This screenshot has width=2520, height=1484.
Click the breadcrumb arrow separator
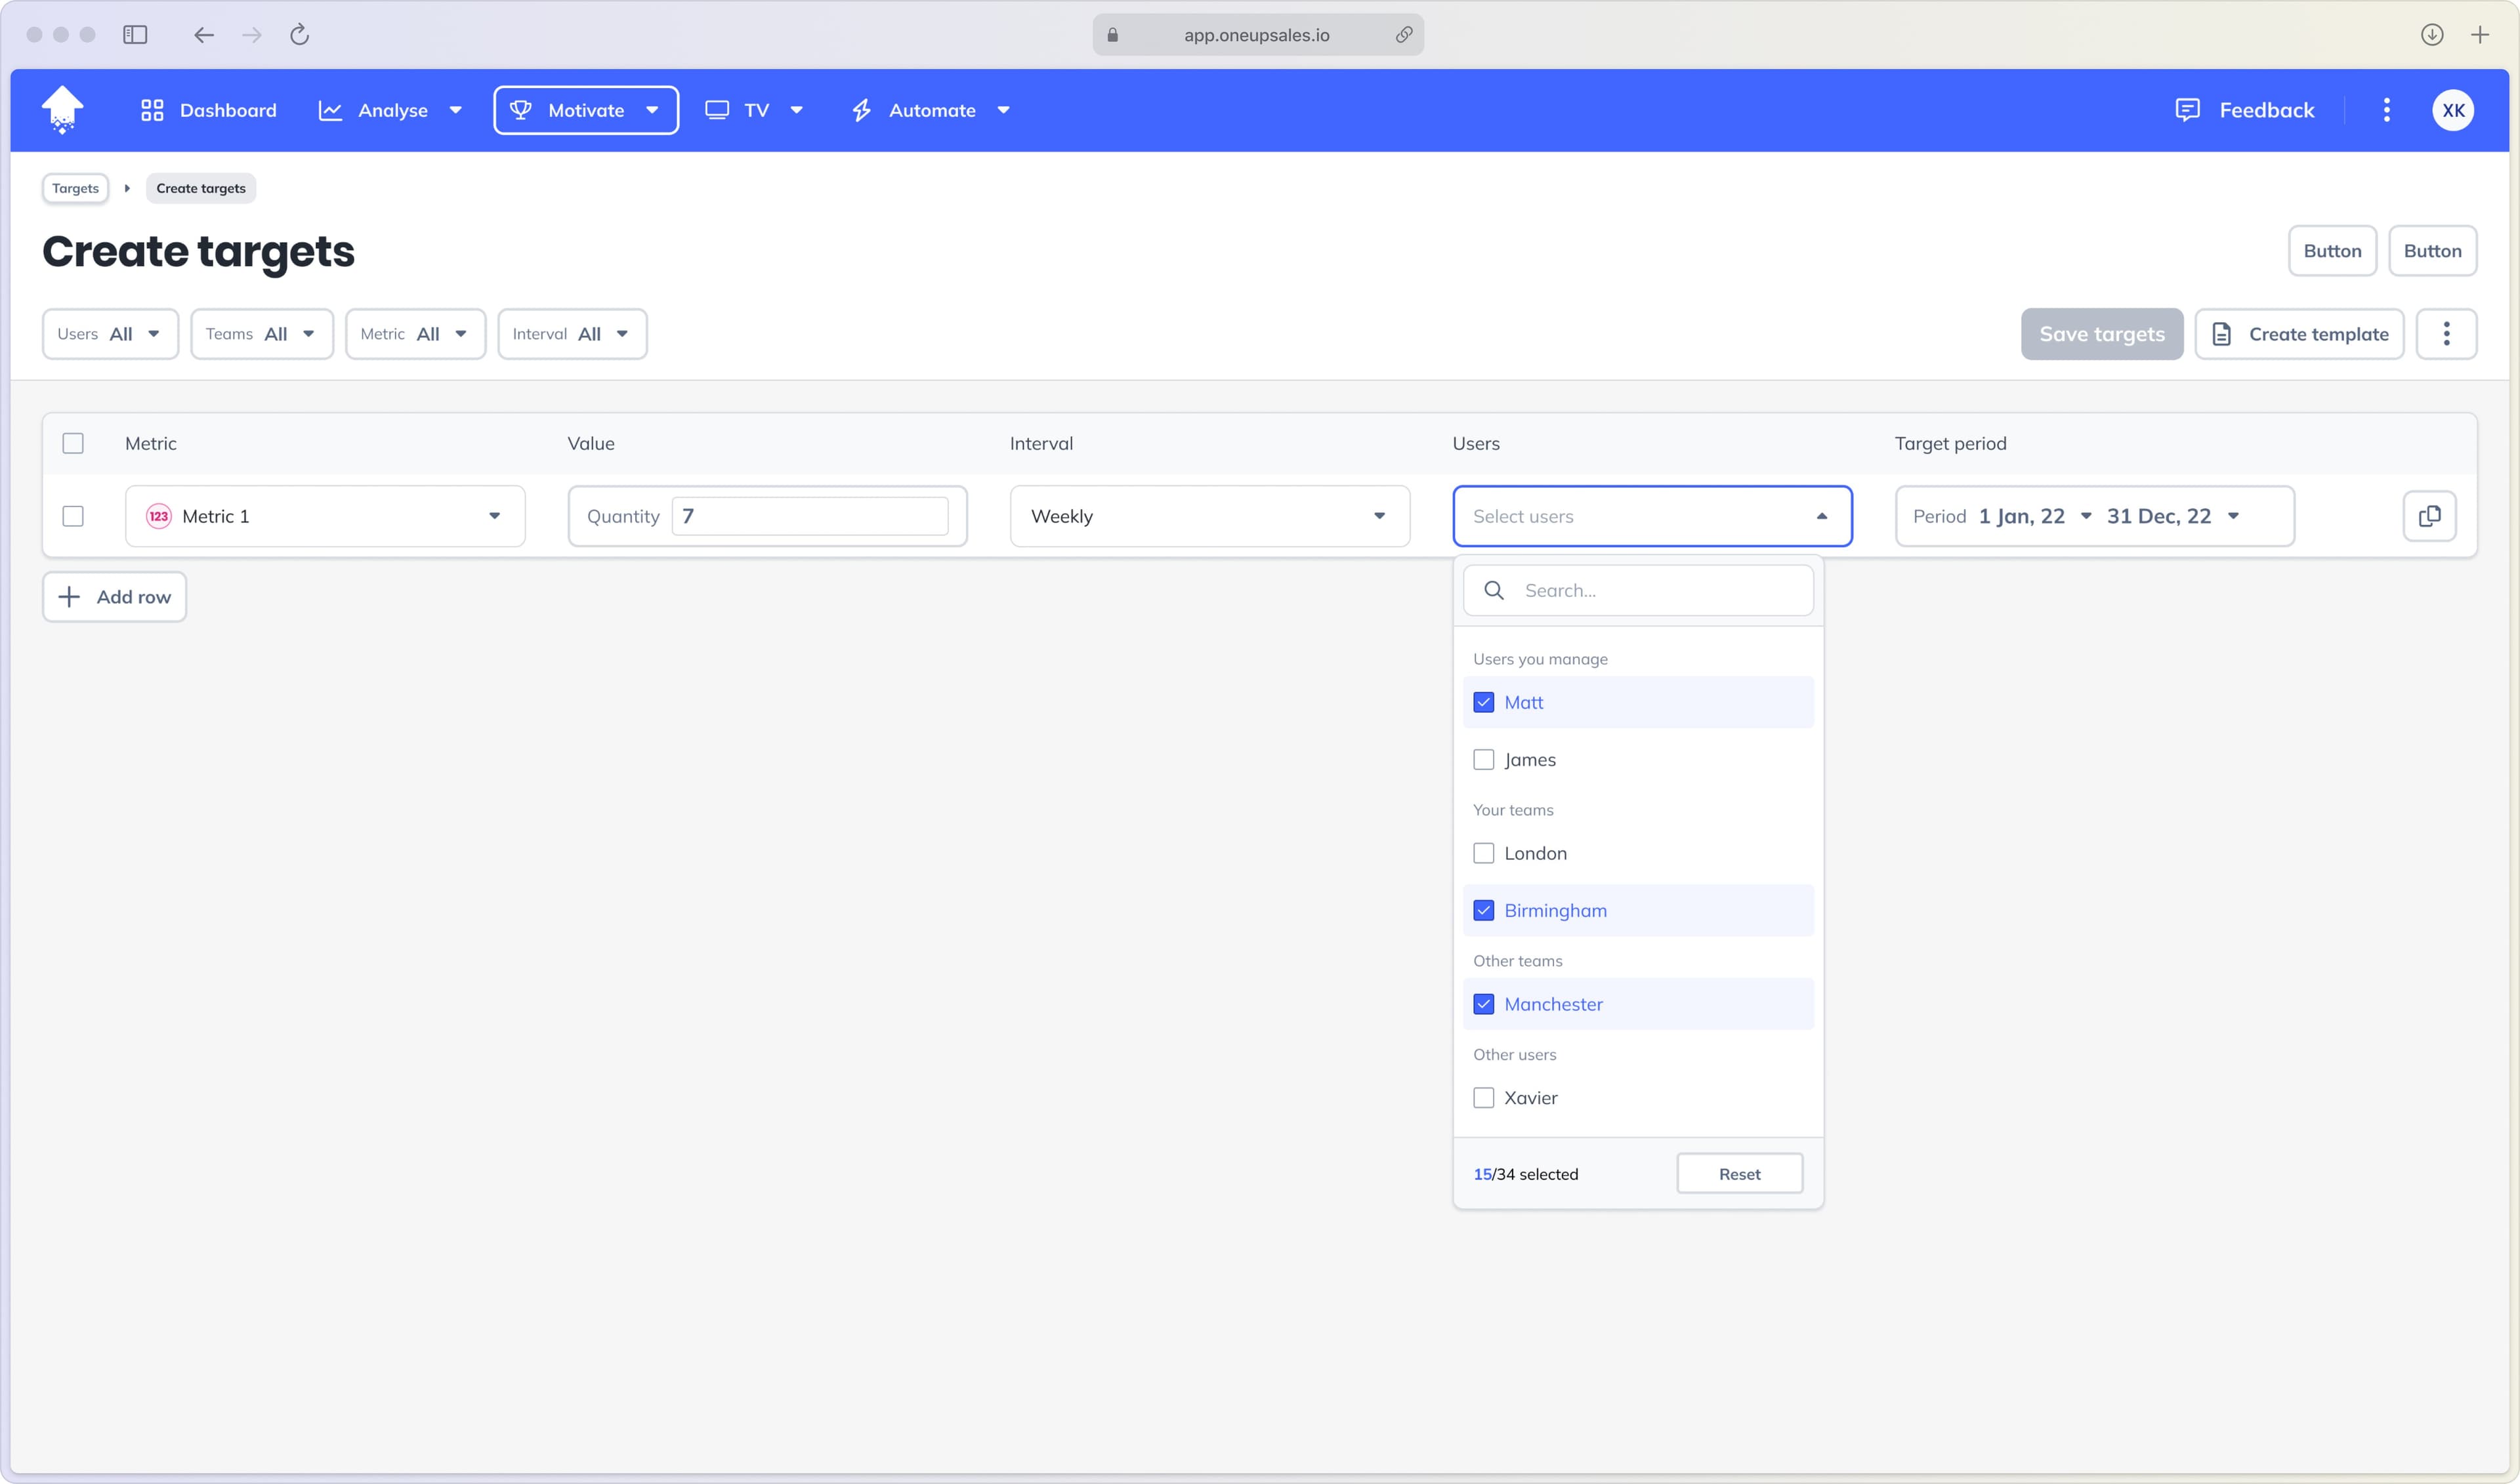pos(127,188)
